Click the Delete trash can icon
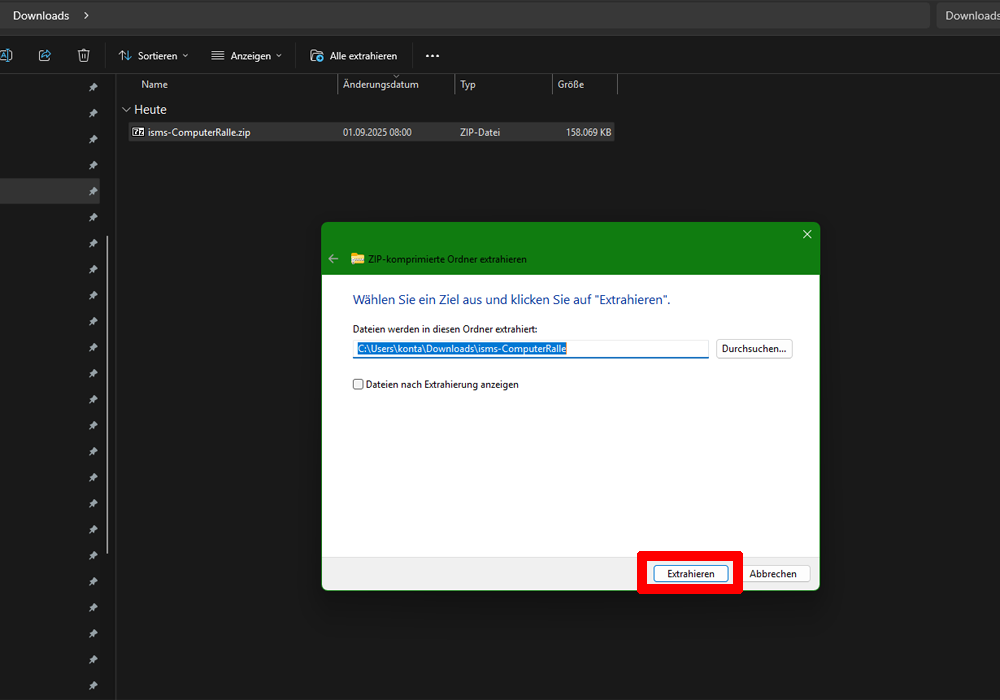The height and width of the screenshot is (700, 1000). pyautogui.click(x=84, y=56)
